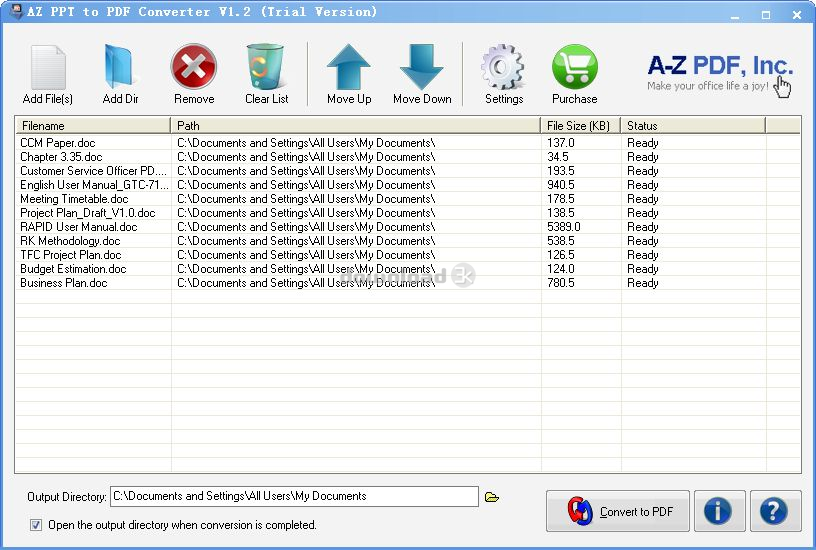Close the AZ PPT to PDF Converter
Screen dimensions: 816x550
coord(797,15)
